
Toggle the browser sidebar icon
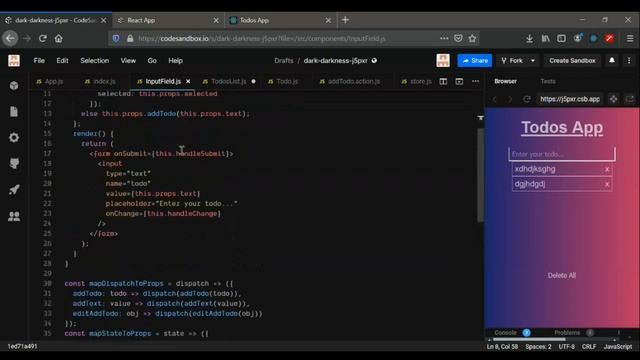(562, 38)
